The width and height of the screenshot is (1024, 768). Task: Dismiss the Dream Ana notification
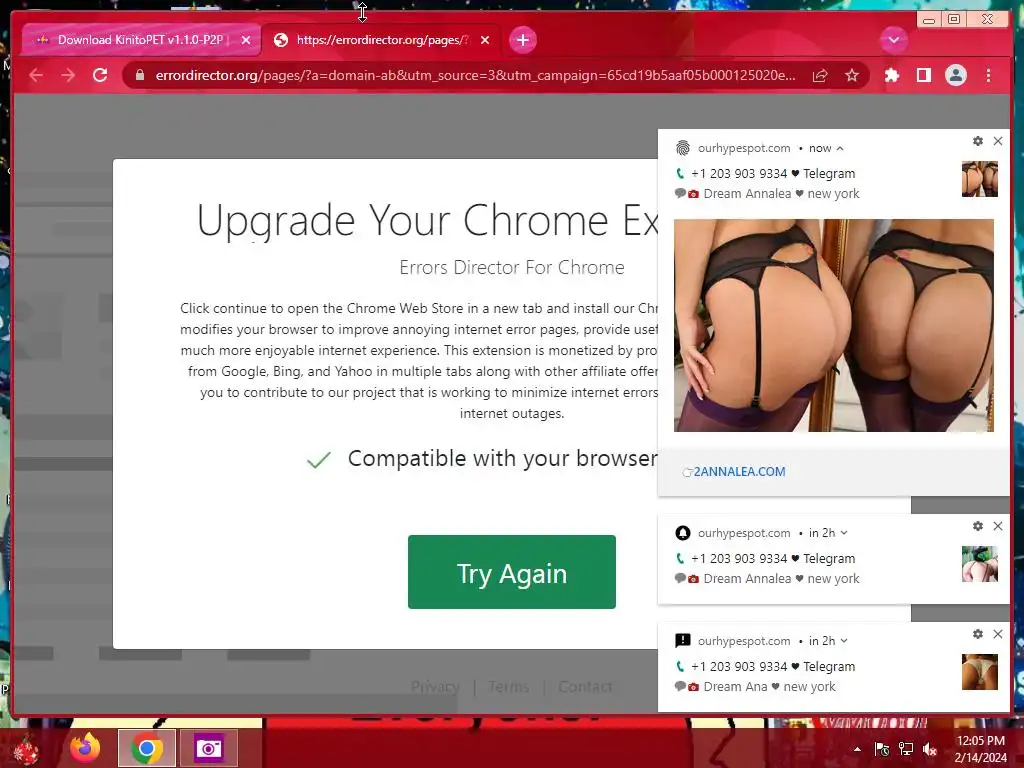998,633
